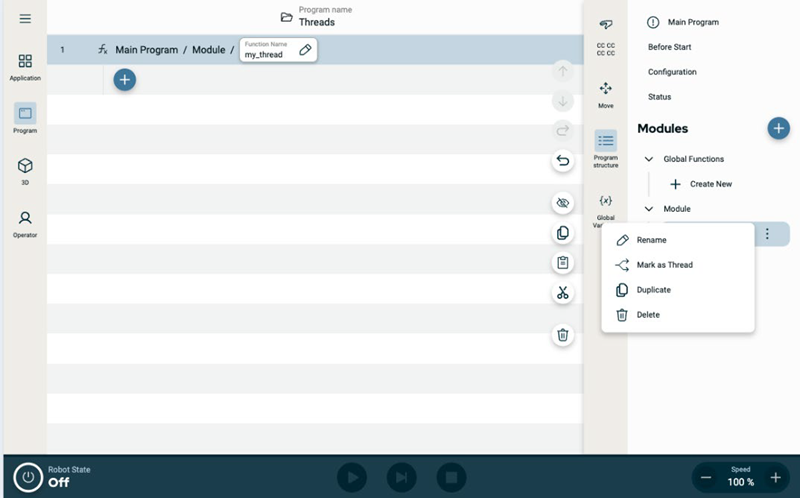Open the Application section

click(x=25, y=67)
